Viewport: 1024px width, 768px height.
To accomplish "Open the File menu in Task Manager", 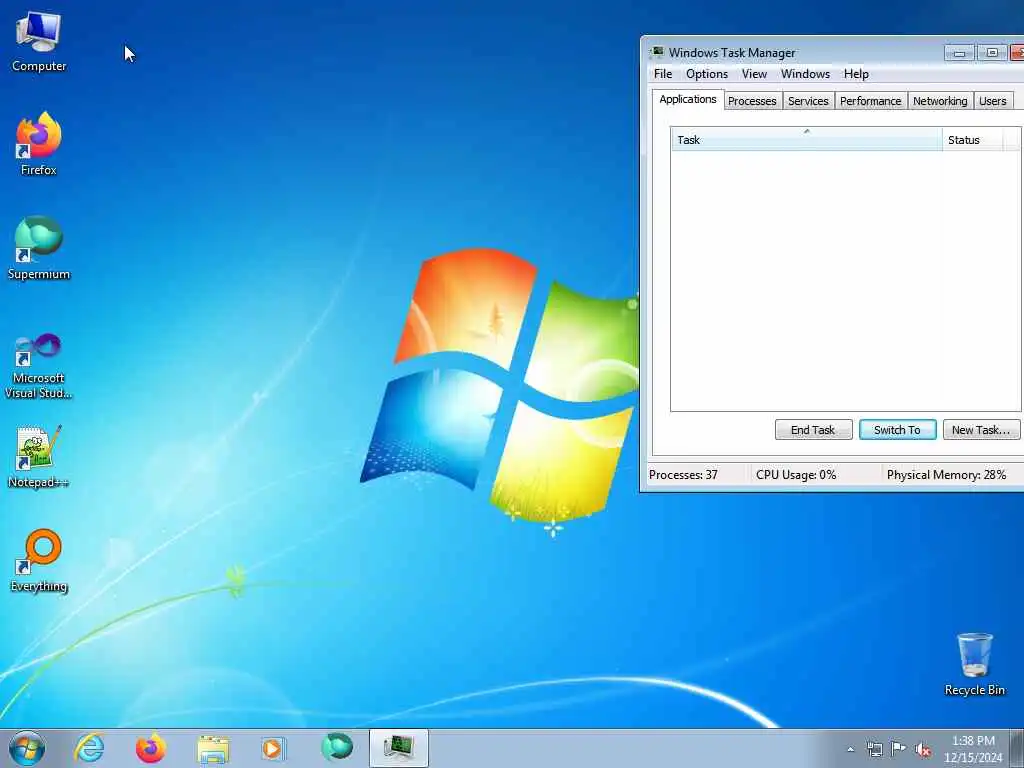I will [663, 74].
